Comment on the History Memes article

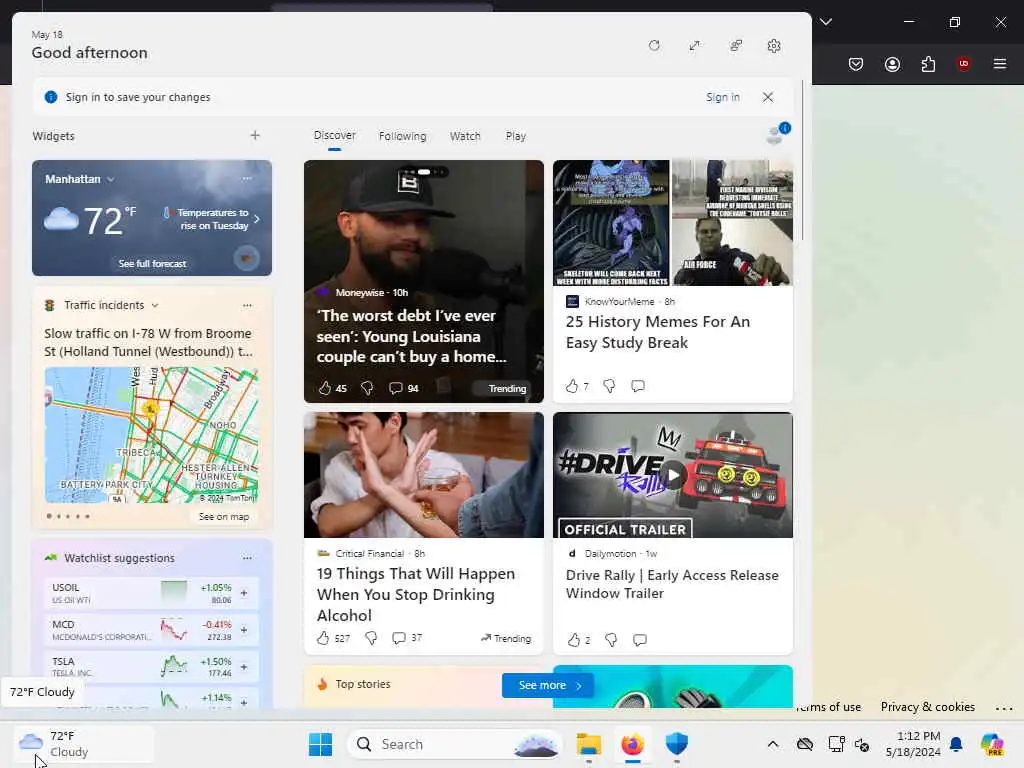tap(638, 386)
